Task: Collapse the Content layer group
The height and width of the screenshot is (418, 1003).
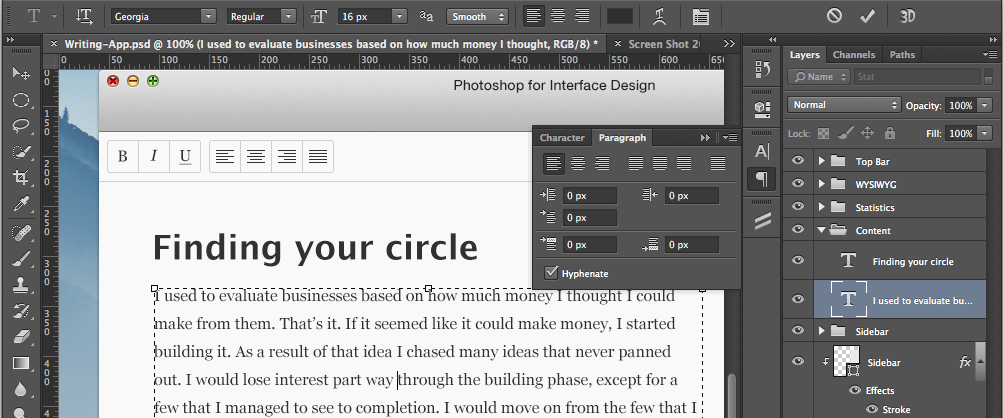Action: (x=821, y=230)
